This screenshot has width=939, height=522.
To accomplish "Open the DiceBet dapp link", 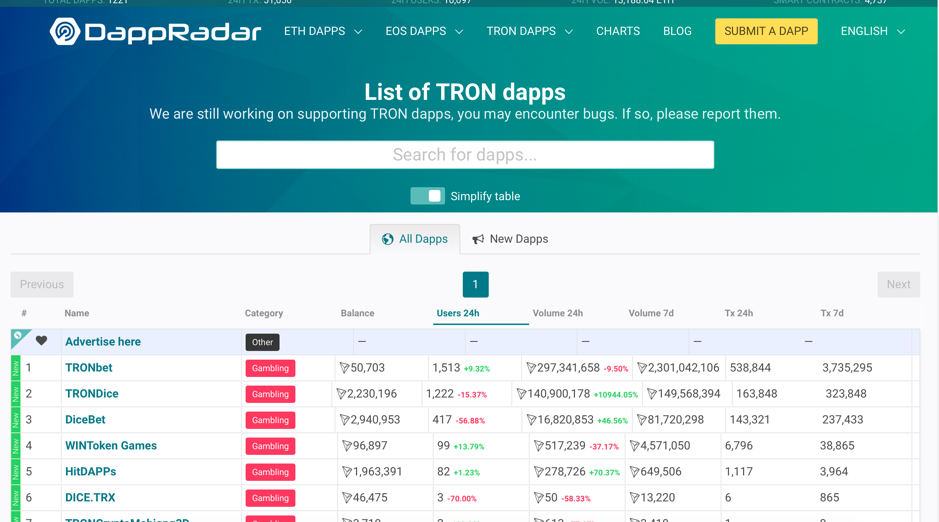I will pyautogui.click(x=85, y=420).
